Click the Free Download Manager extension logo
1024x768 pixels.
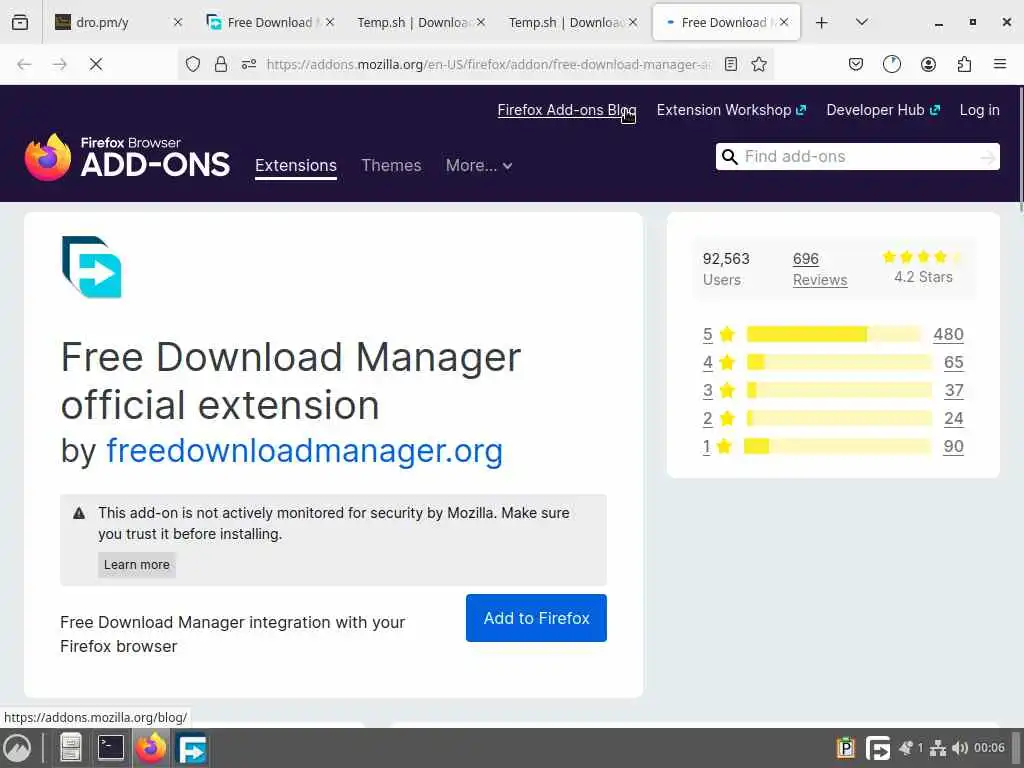click(91, 266)
